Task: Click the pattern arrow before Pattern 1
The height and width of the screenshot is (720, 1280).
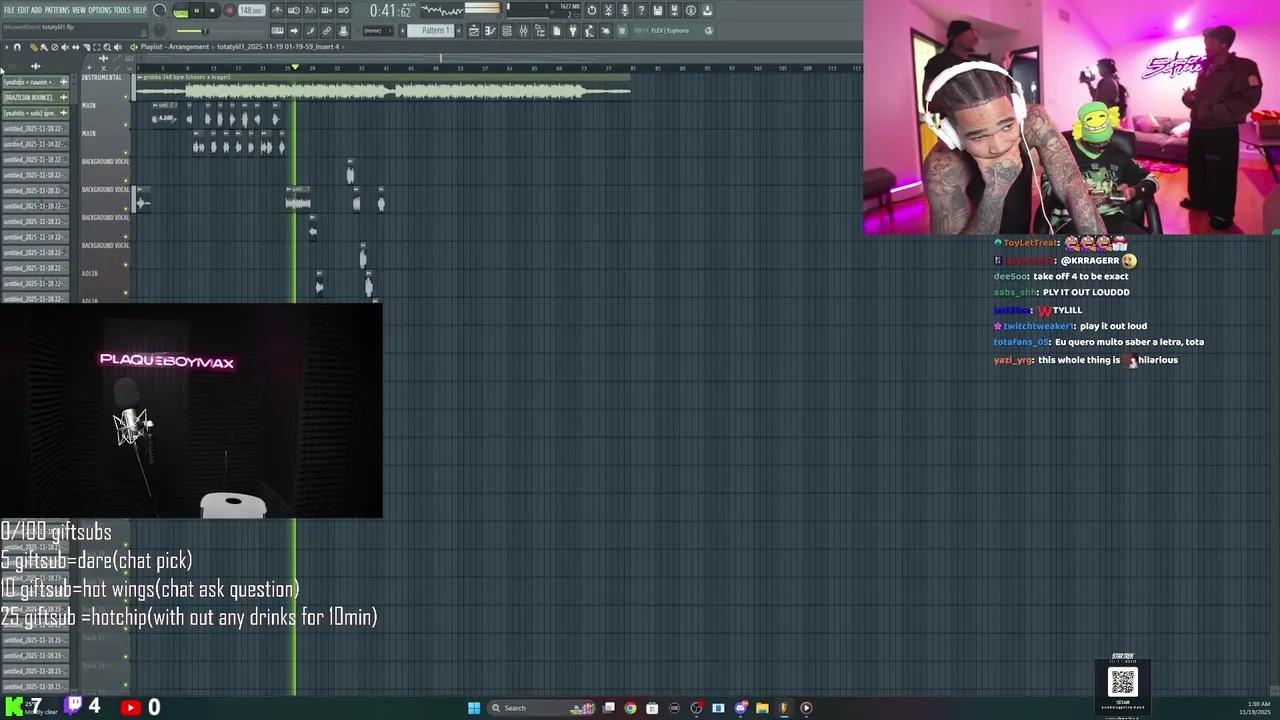Action: tap(402, 31)
